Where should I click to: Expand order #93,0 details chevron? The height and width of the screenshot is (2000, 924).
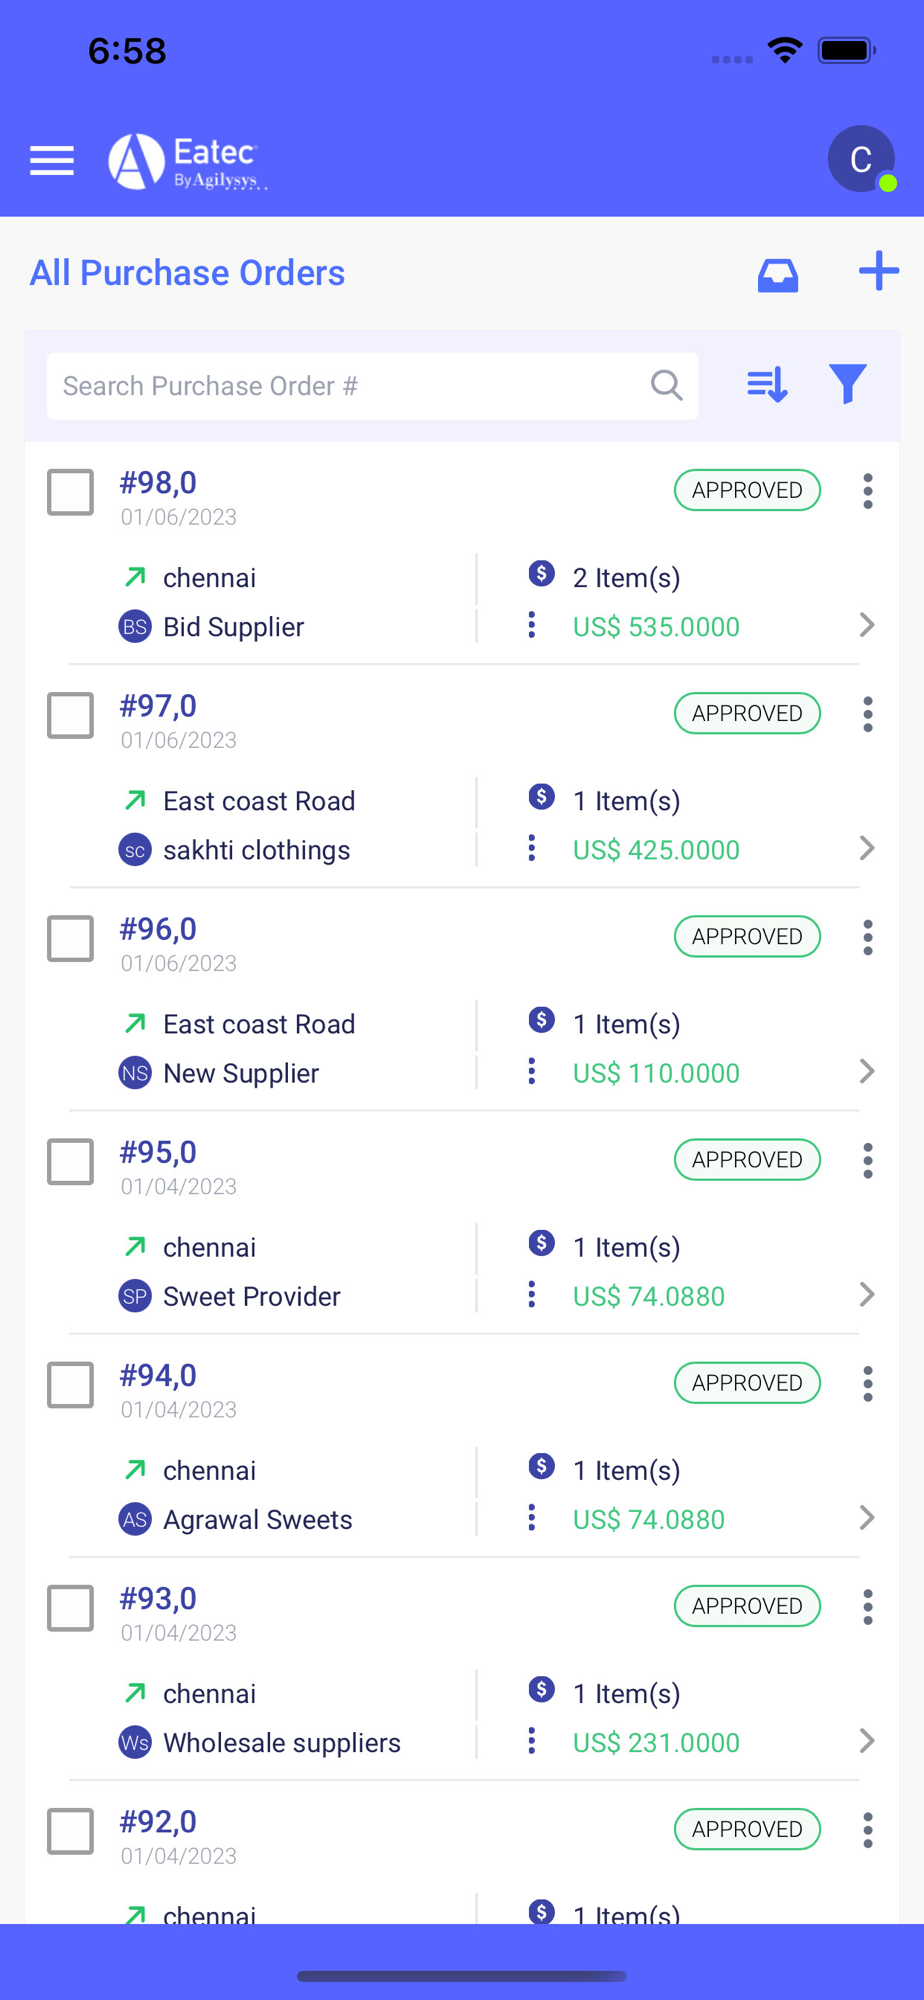click(x=866, y=1741)
